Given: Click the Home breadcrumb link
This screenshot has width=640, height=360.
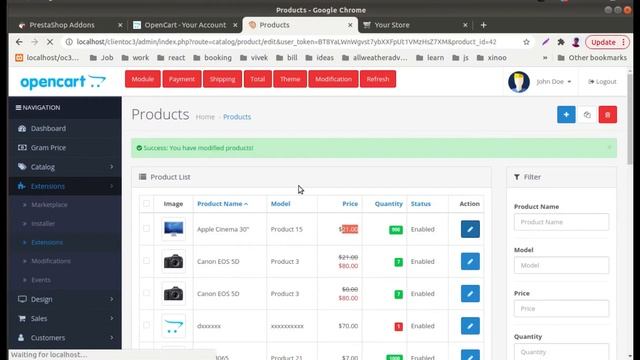Looking at the screenshot, I should (x=205, y=117).
